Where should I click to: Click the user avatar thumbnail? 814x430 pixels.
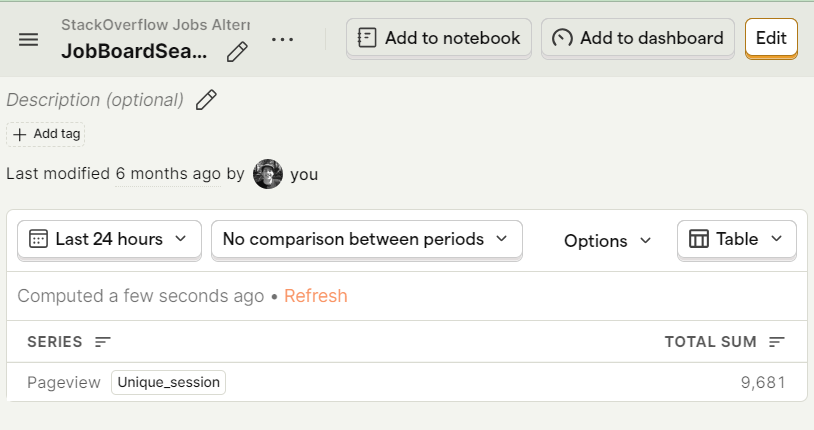point(268,174)
